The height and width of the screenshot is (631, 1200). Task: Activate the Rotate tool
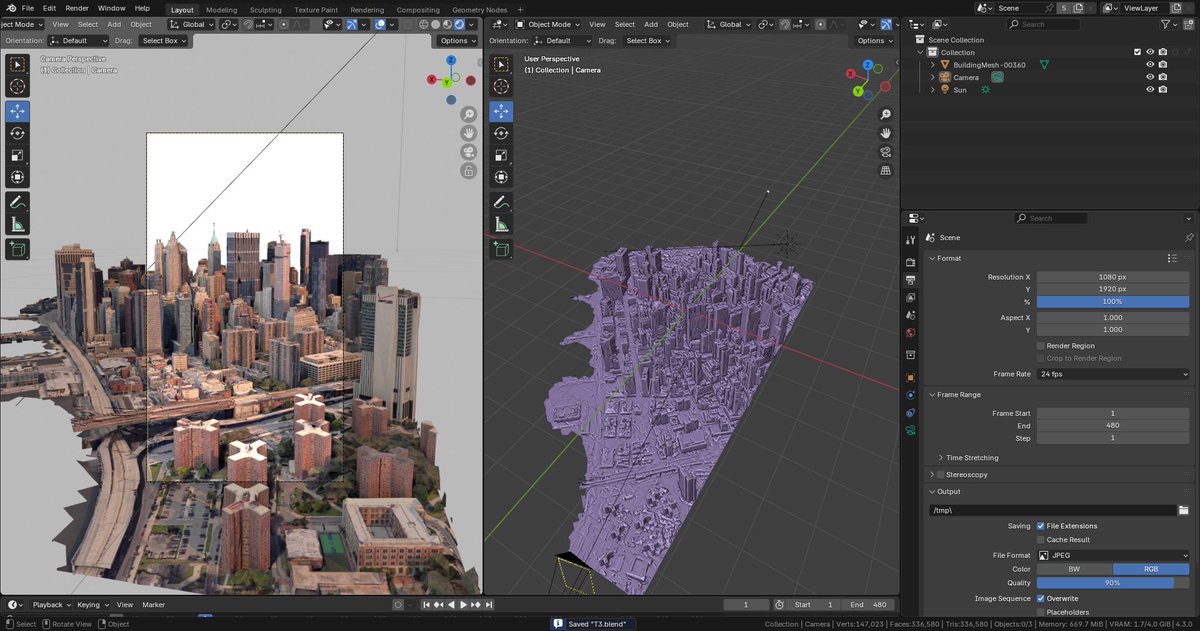pyautogui.click(x=17, y=134)
